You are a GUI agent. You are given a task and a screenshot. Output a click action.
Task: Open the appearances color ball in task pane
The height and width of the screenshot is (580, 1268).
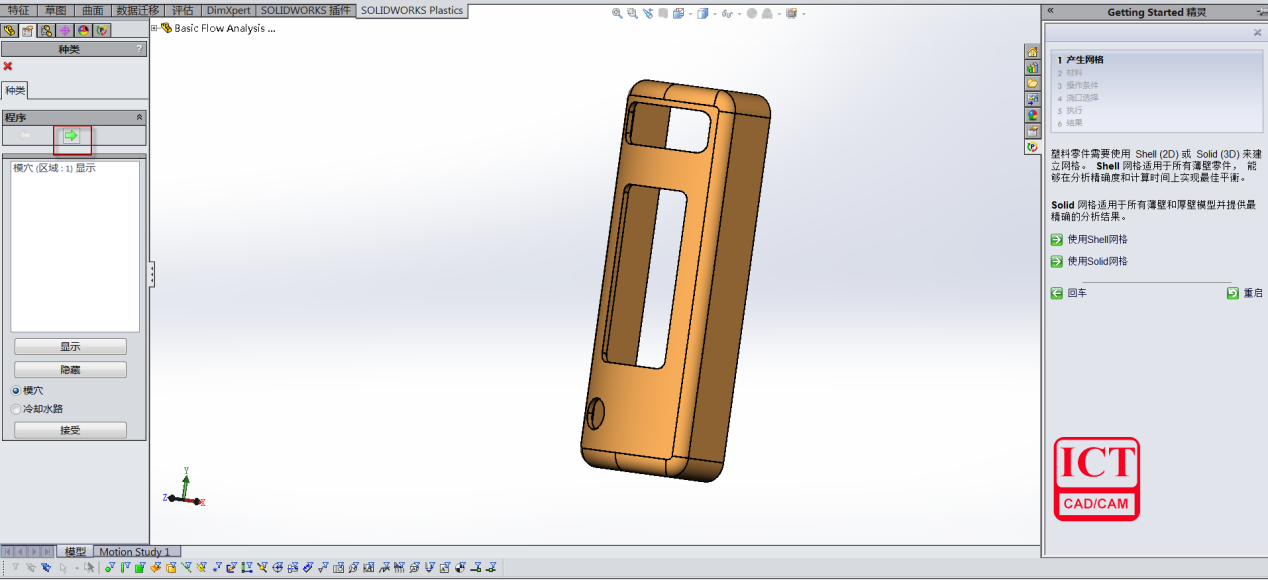[1032, 115]
